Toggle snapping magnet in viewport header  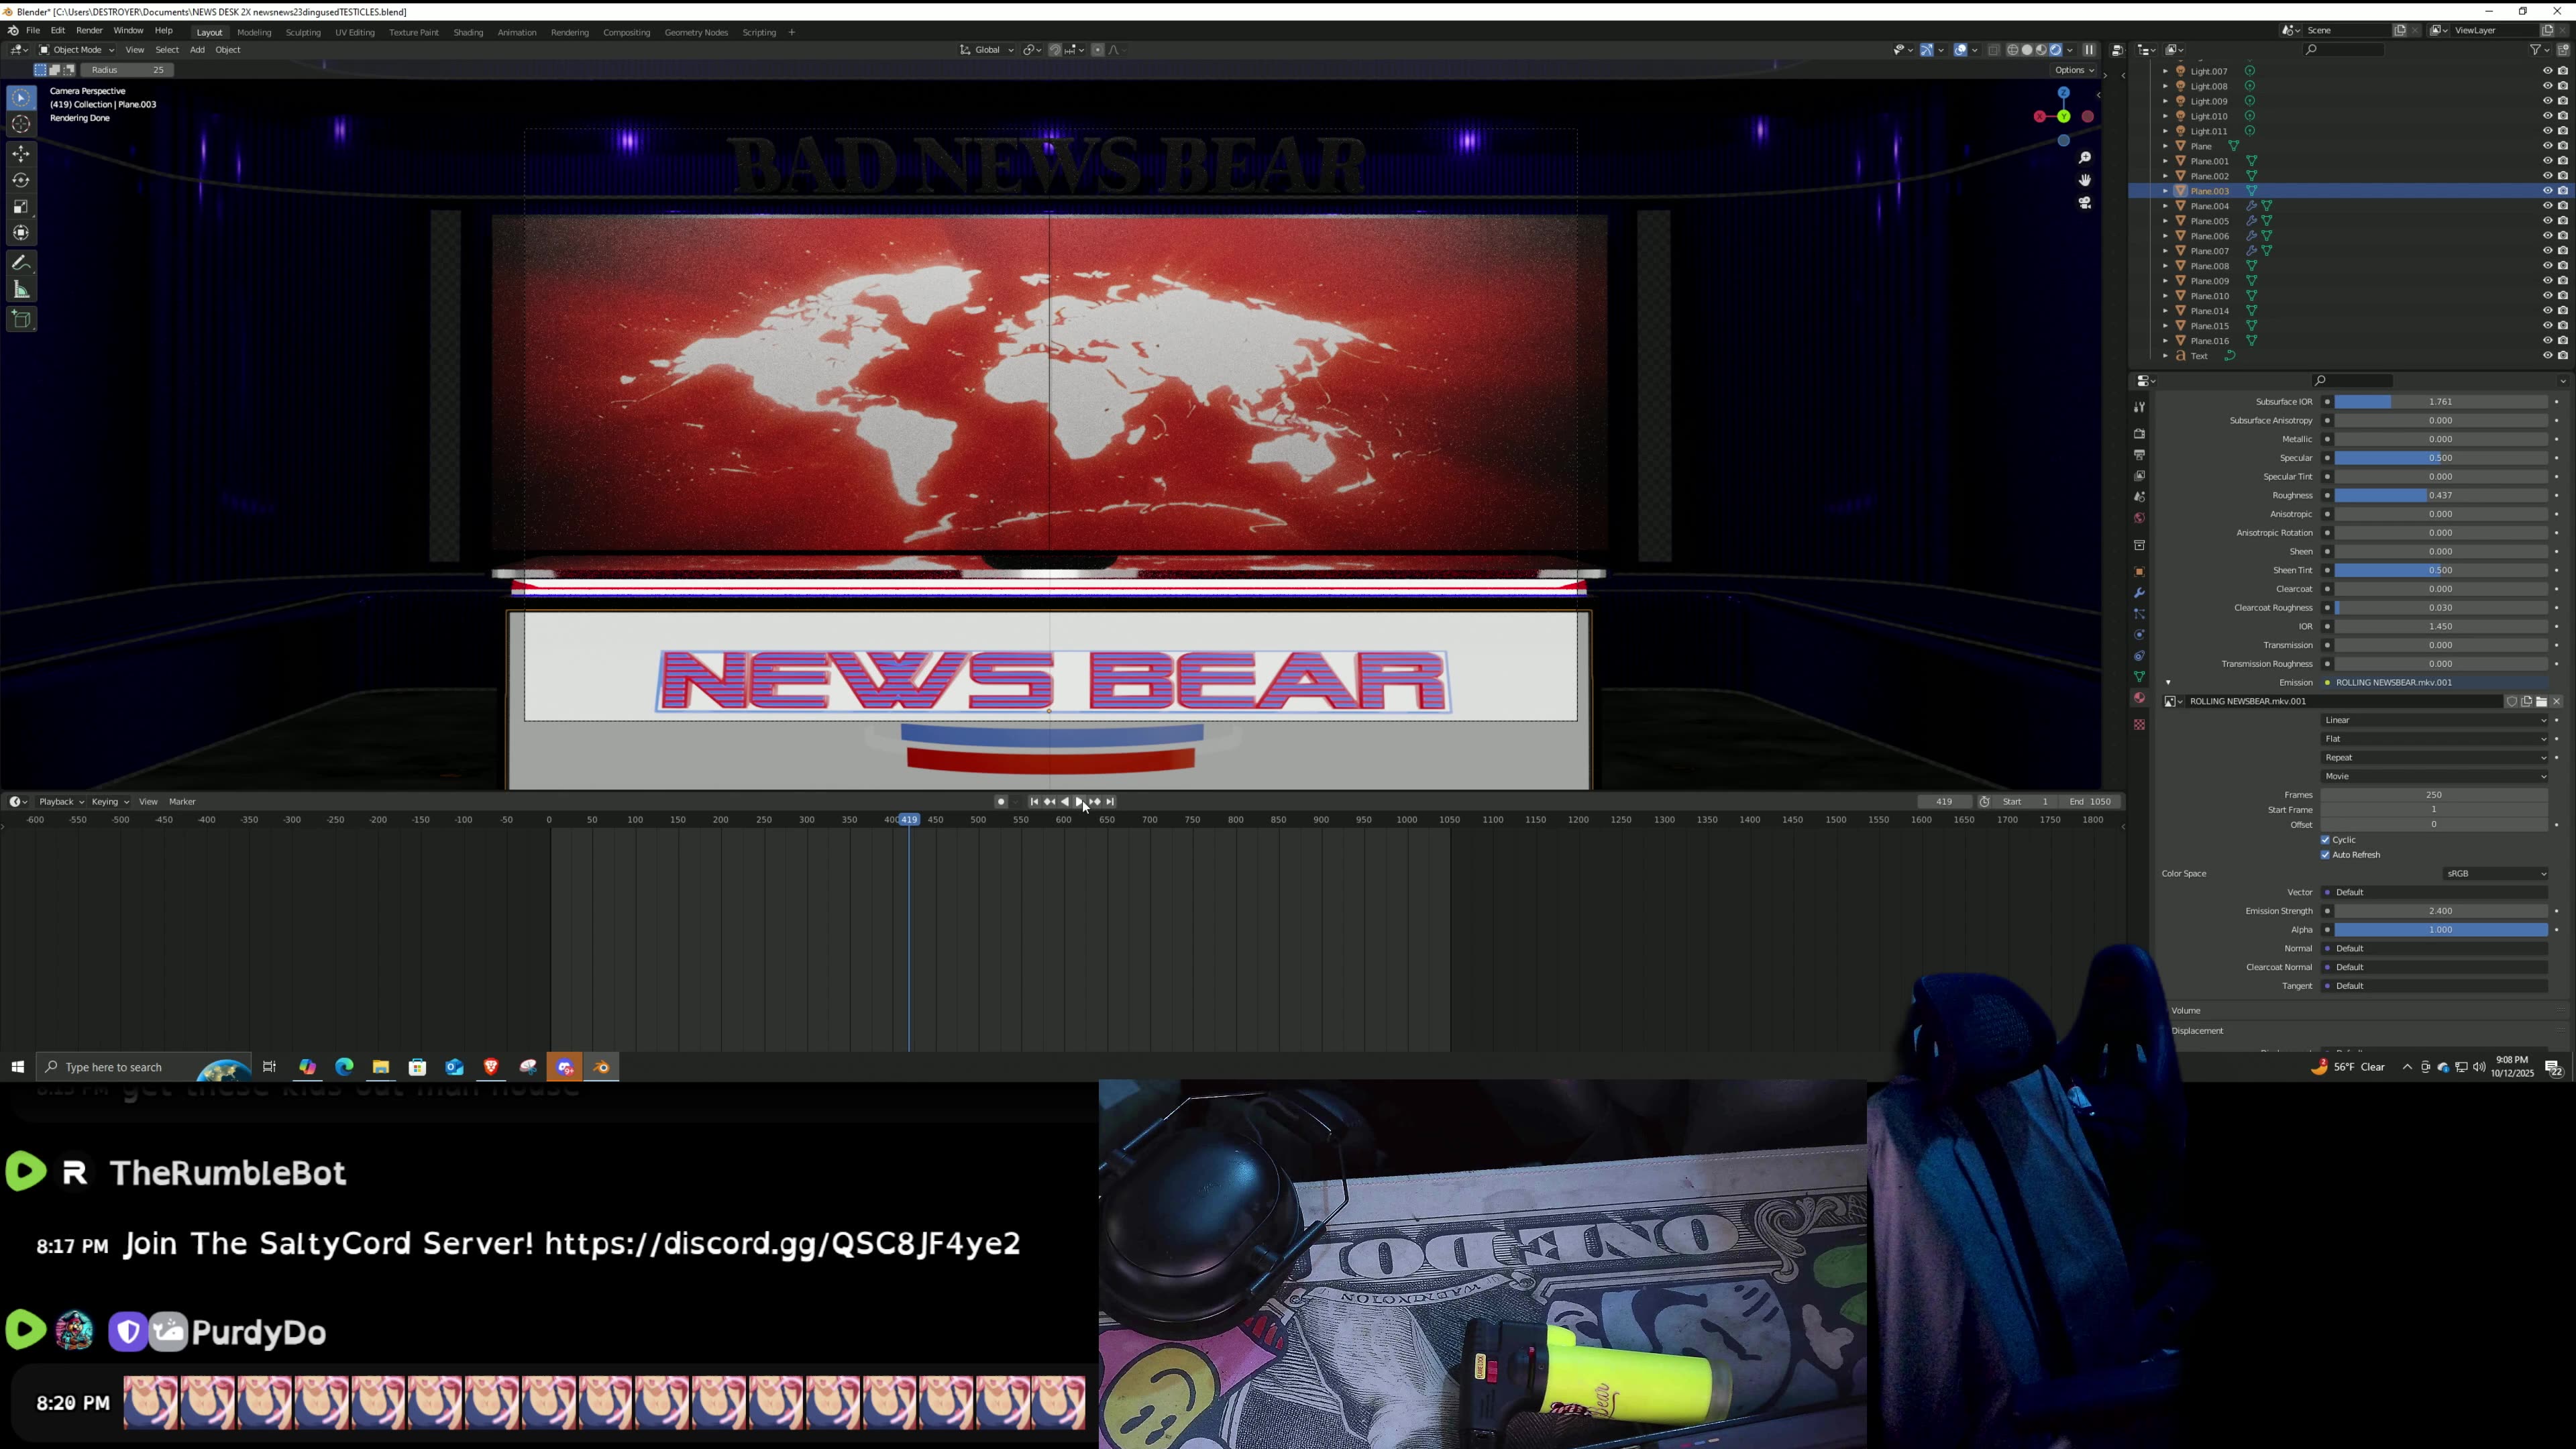(x=1055, y=50)
